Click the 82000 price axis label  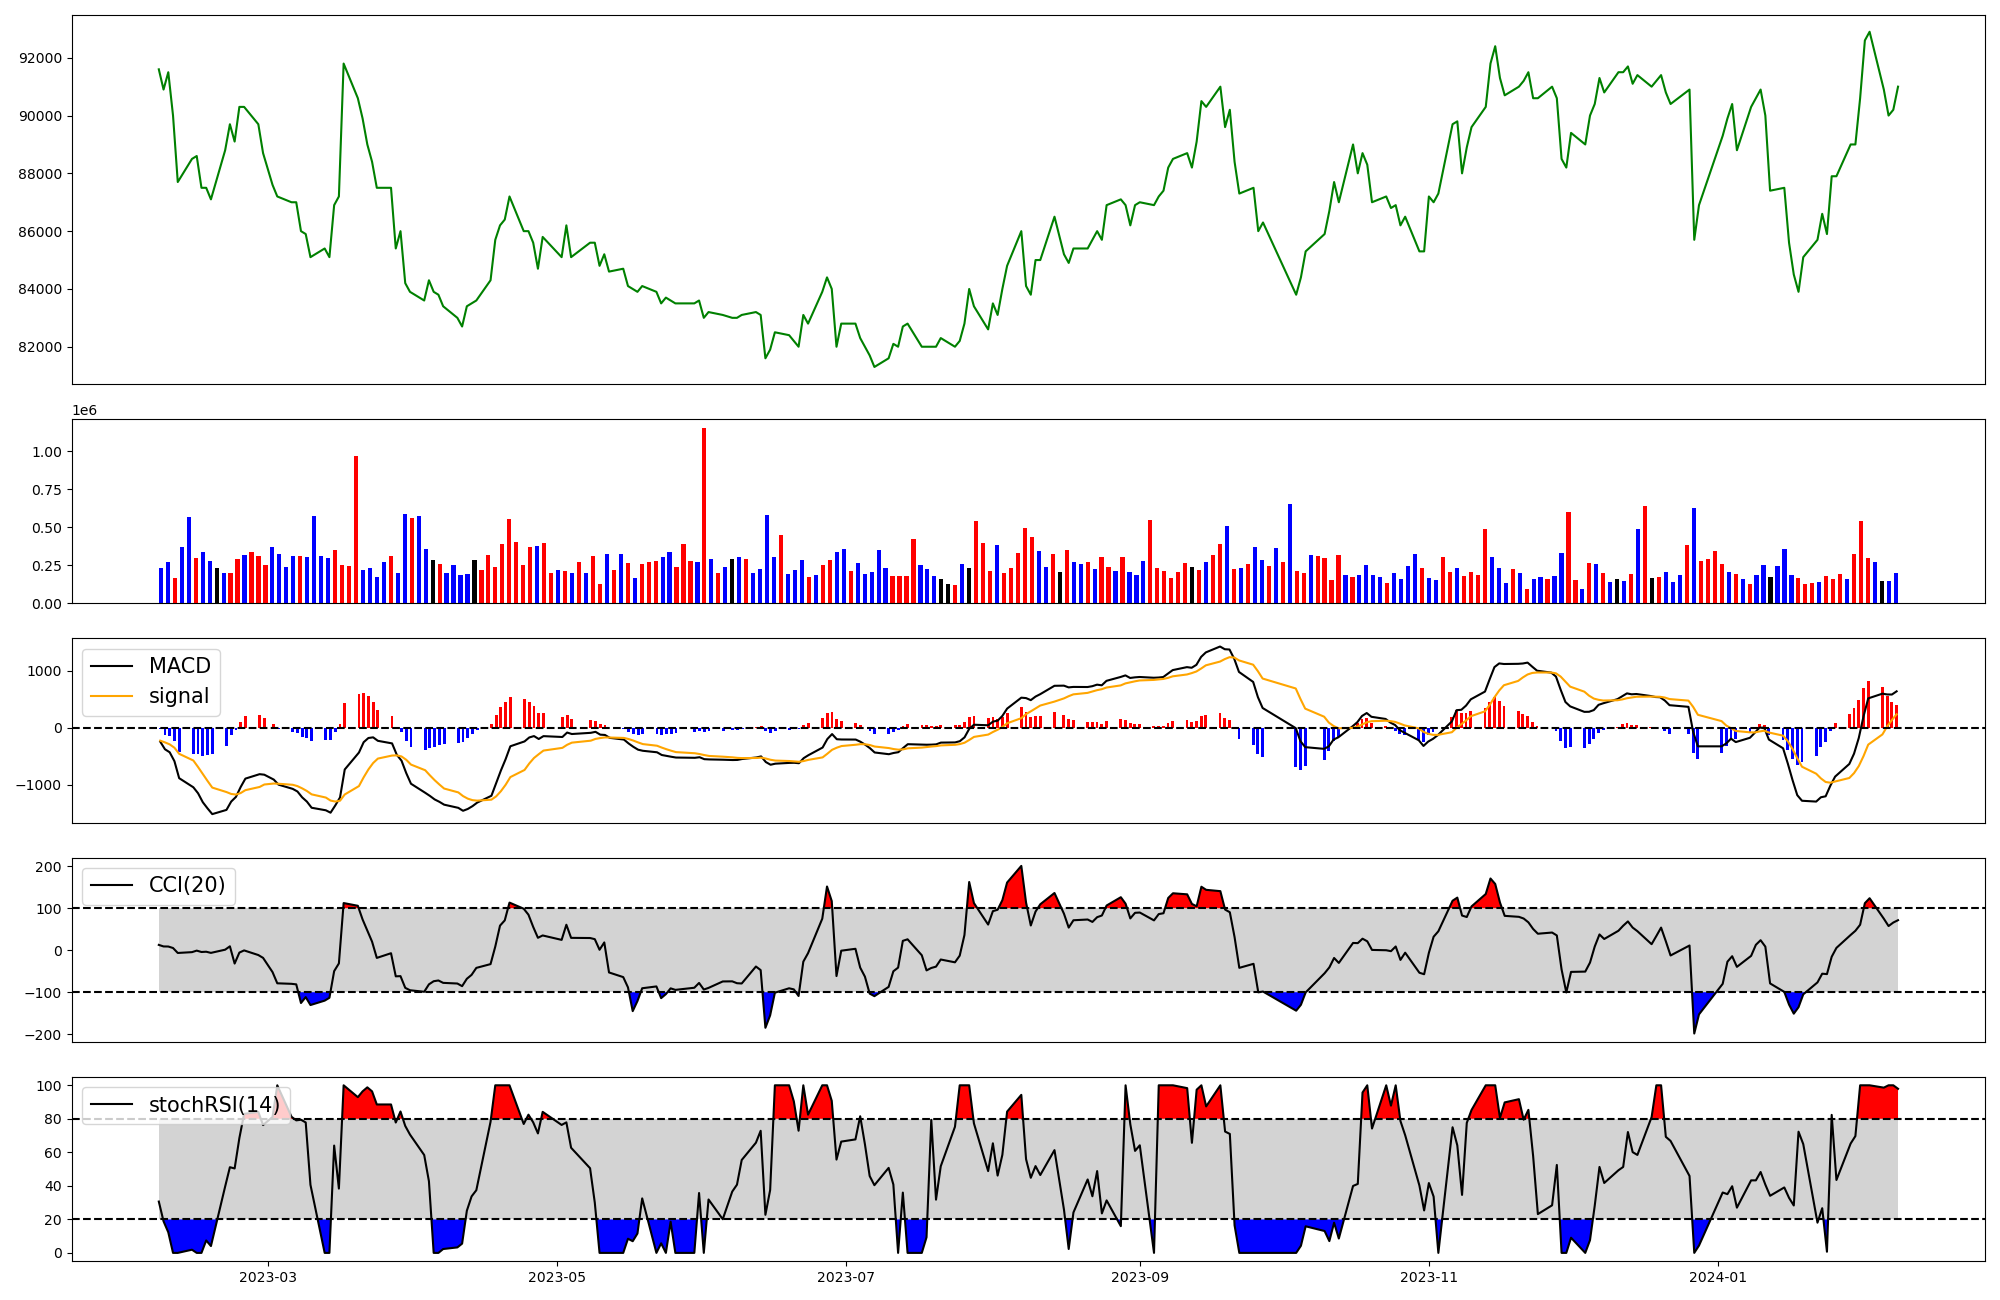click(40, 348)
